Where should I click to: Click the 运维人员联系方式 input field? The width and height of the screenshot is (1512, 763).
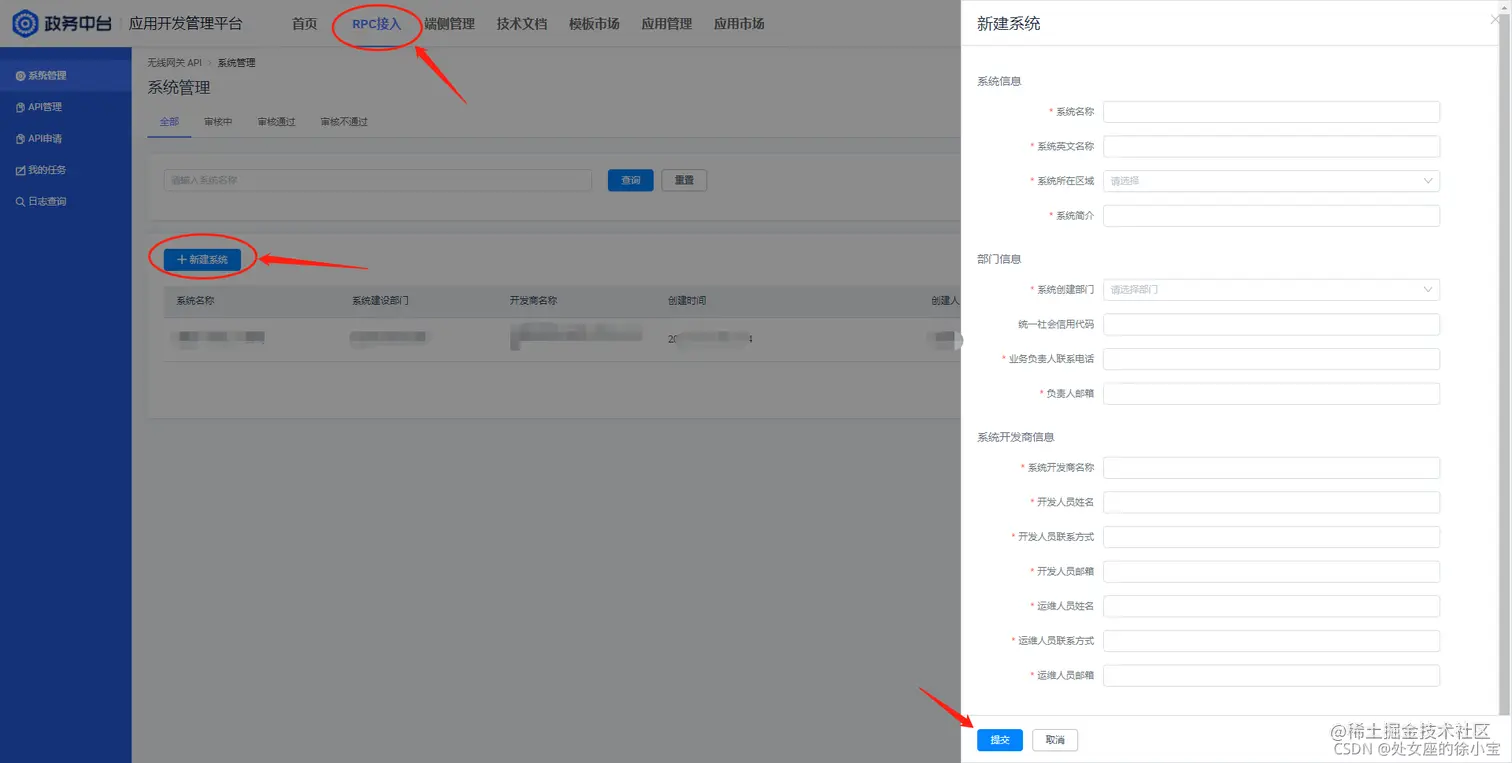pos(1271,641)
